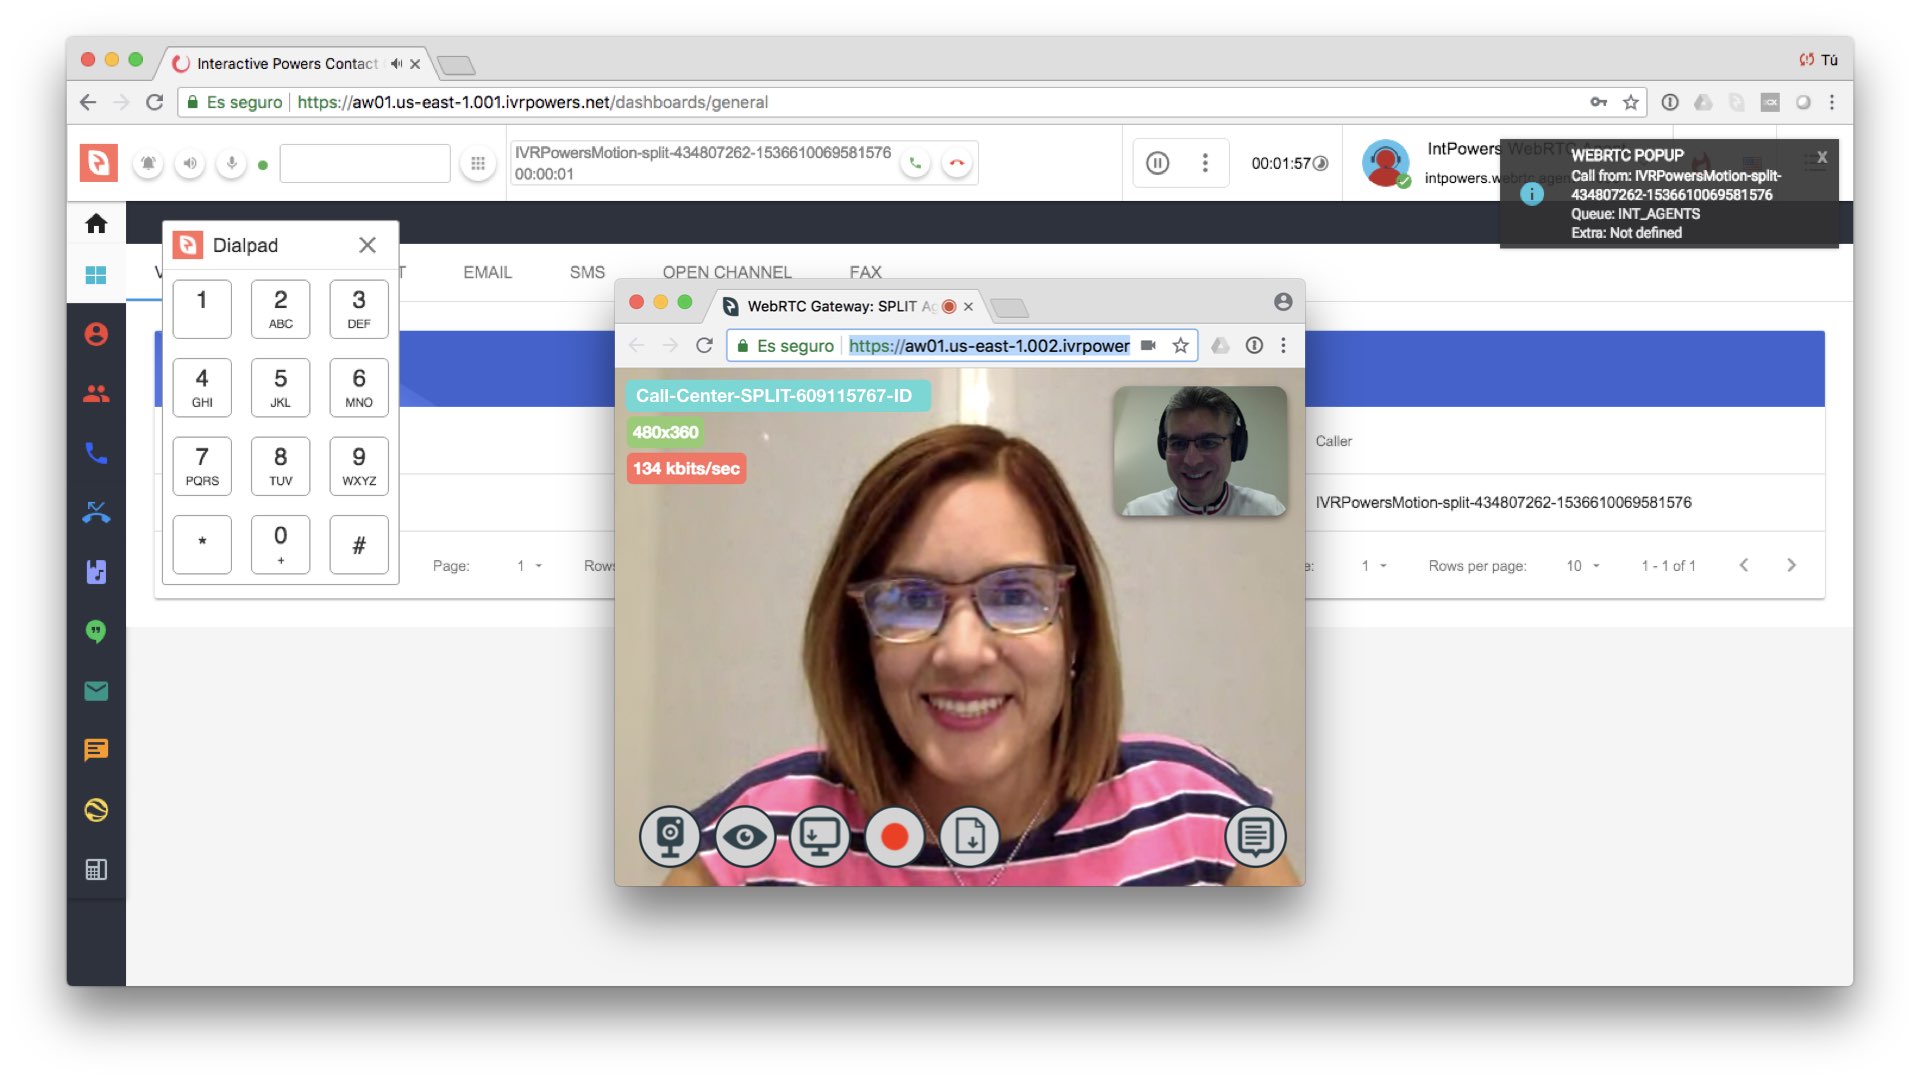This screenshot has width=1920, height=1080.
Task: Toggle the ringer bell icon
Action: pyautogui.click(x=148, y=163)
